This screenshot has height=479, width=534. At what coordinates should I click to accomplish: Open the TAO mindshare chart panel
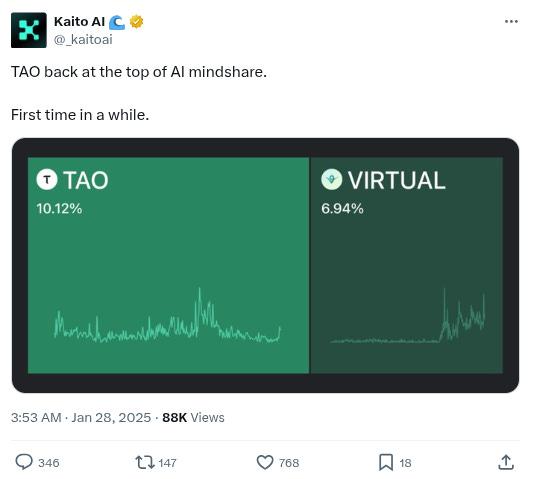[x=169, y=265]
